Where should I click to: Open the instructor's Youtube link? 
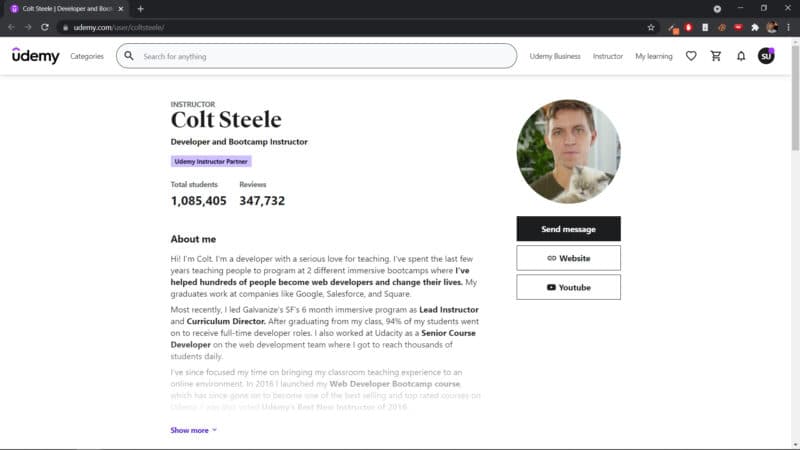568,287
